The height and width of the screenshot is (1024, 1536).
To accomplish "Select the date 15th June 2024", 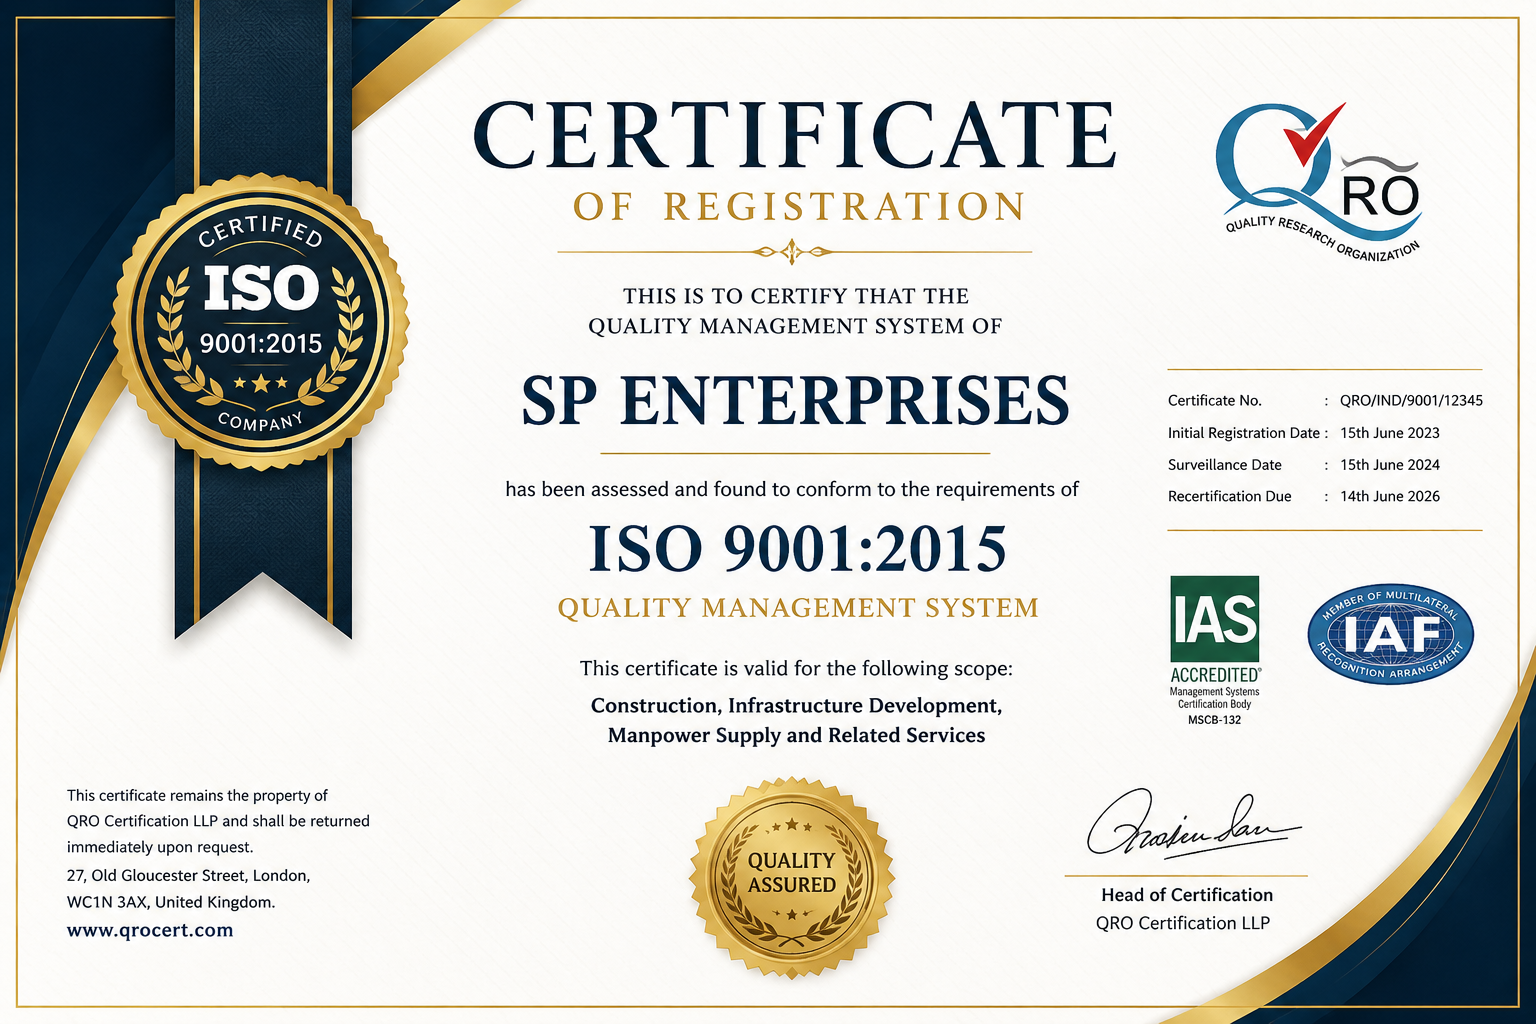I will (x=1390, y=465).
